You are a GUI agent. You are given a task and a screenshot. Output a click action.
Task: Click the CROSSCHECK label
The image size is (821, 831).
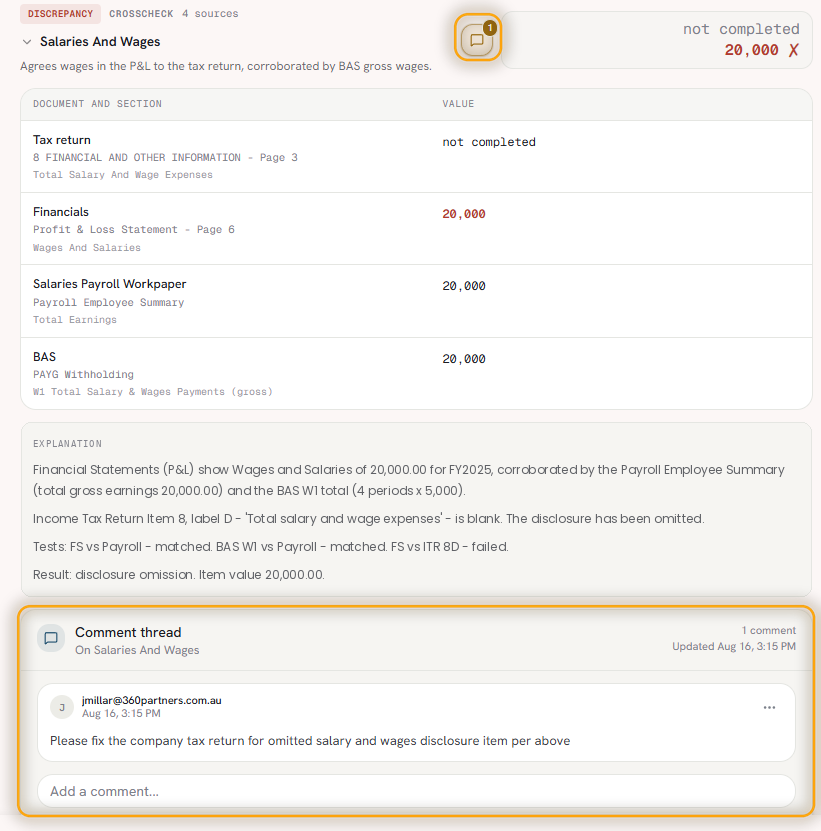pyautogui.click(x=141, y=14)
